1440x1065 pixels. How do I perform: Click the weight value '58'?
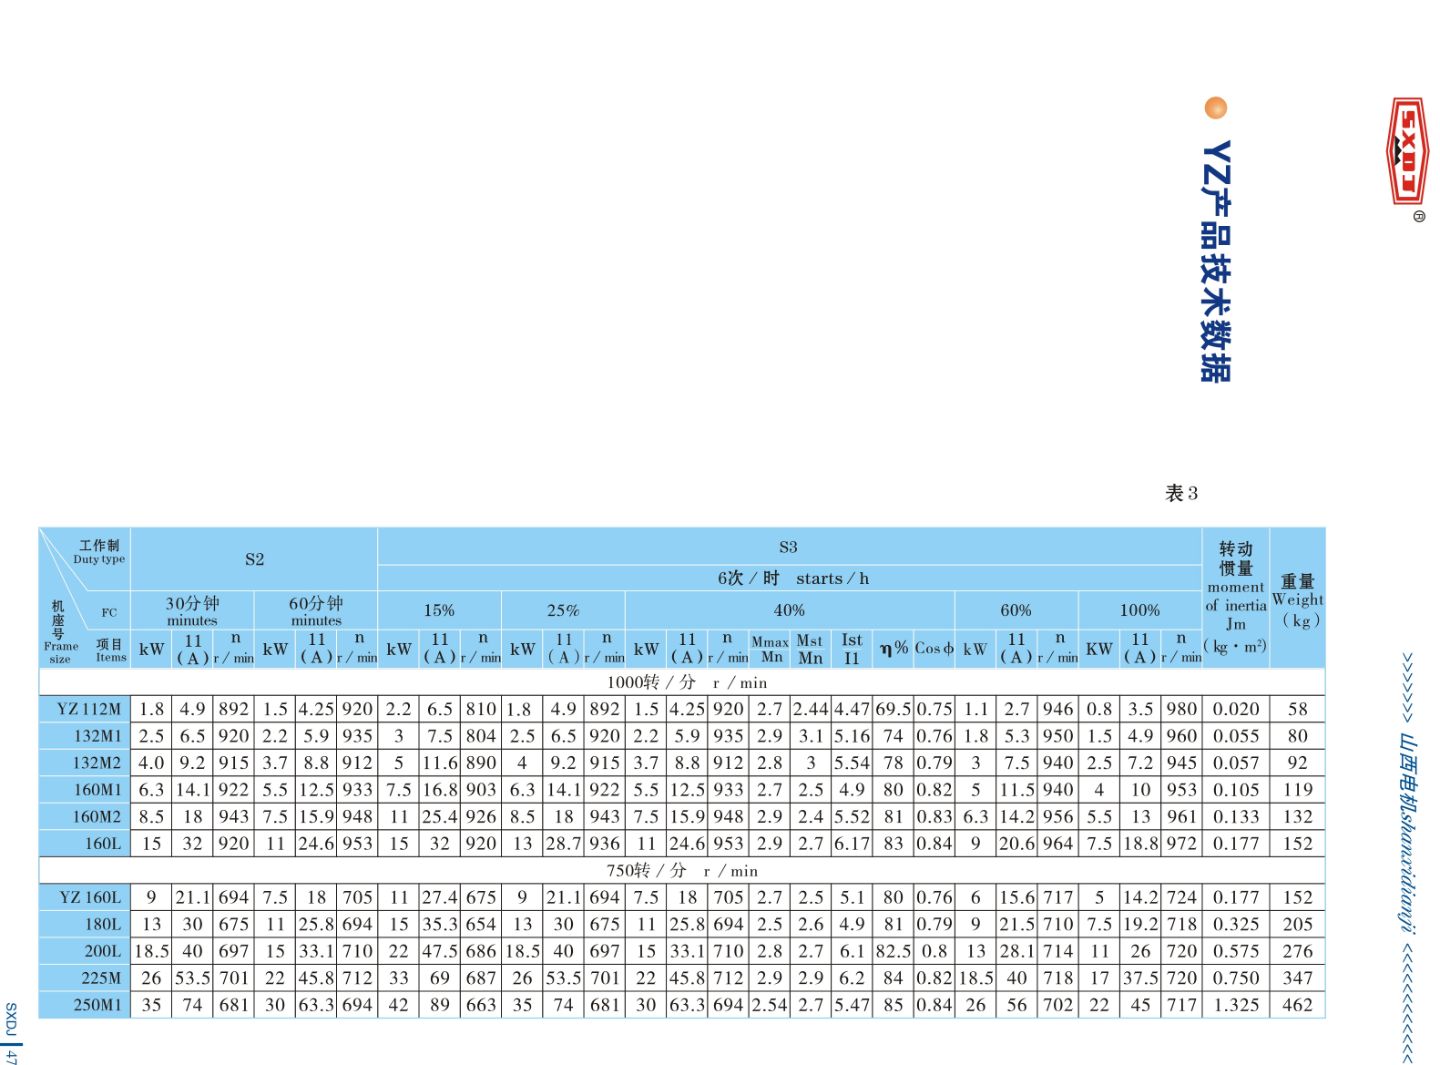[x=1298, y=709]
